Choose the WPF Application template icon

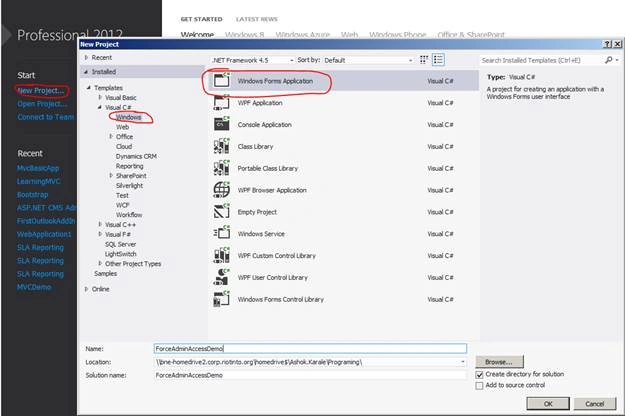click(221, 102)
